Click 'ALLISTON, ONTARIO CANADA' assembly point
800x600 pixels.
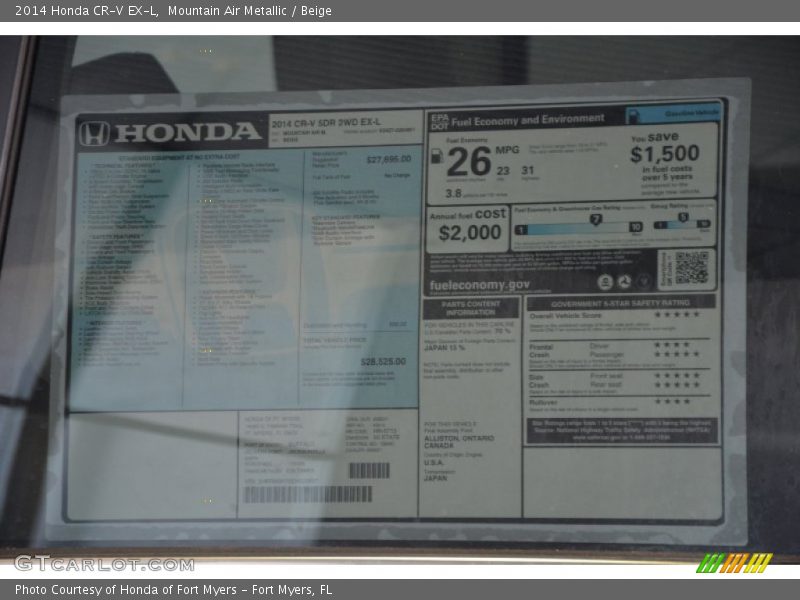[x=459, y=442]
